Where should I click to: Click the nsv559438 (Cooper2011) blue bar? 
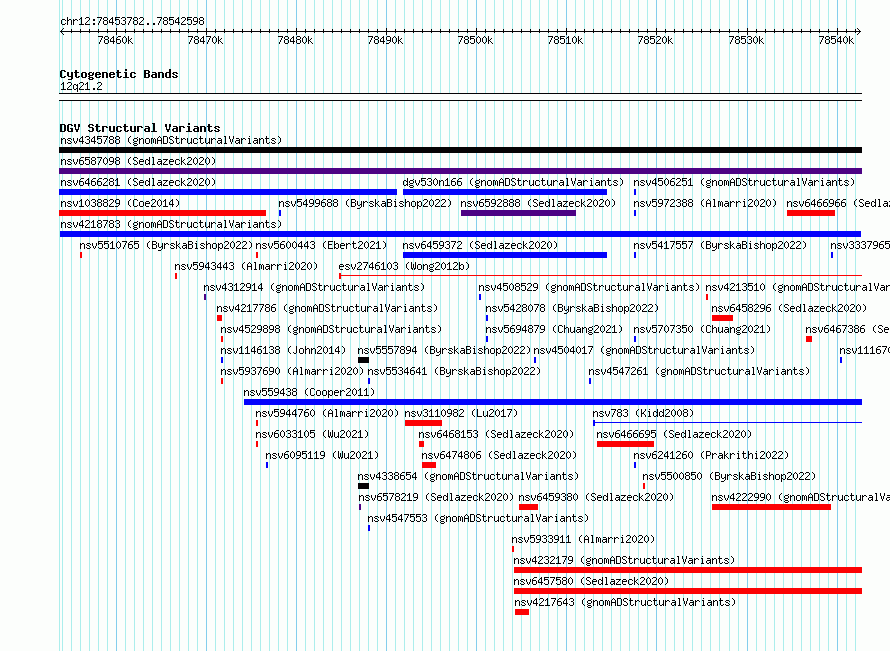(x=553, y=402)
